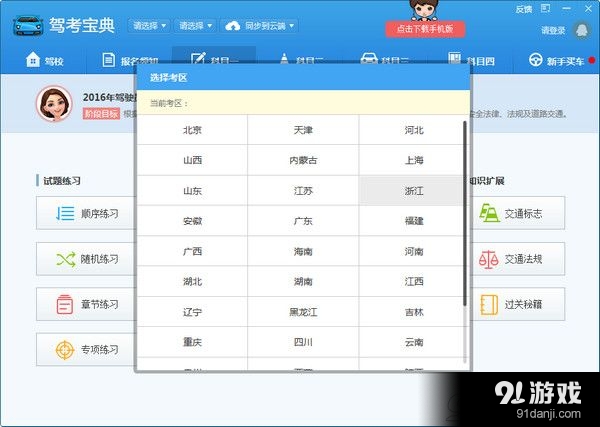Select 安徽 exam region
600x427 pixels.
point(192,221)
